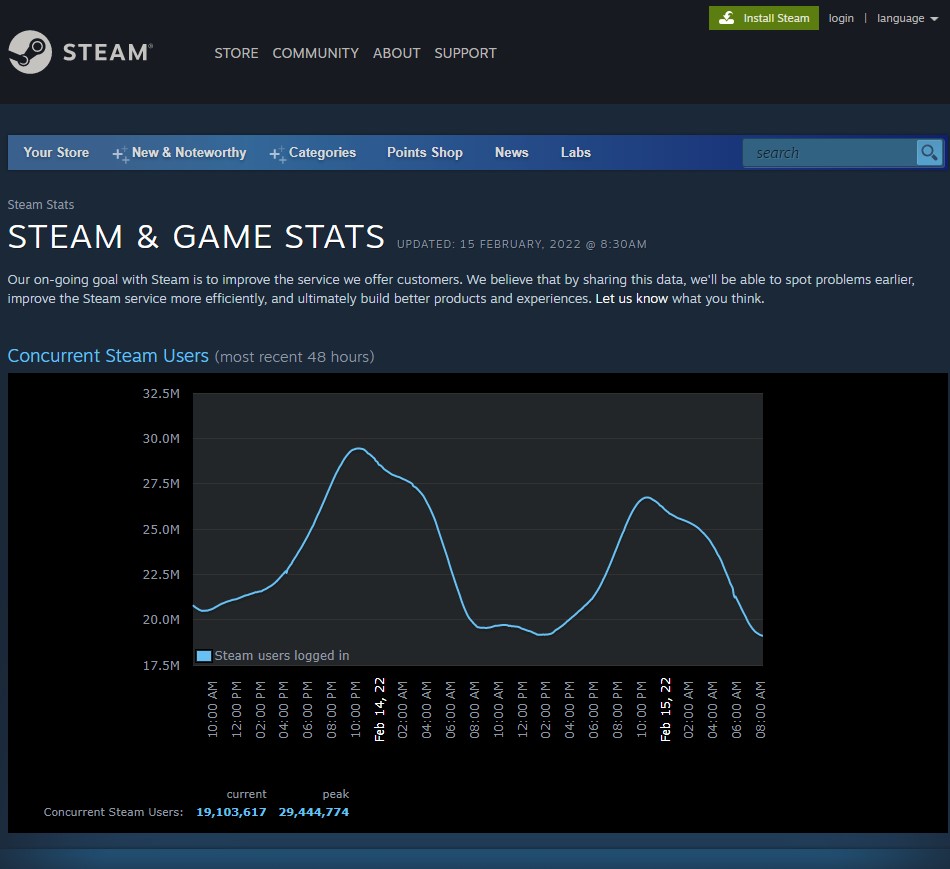Image resolution: width=950 pixels, height=869 pixels.
Task: Go to the ABOUT page
Action: [x=397, y=53]
